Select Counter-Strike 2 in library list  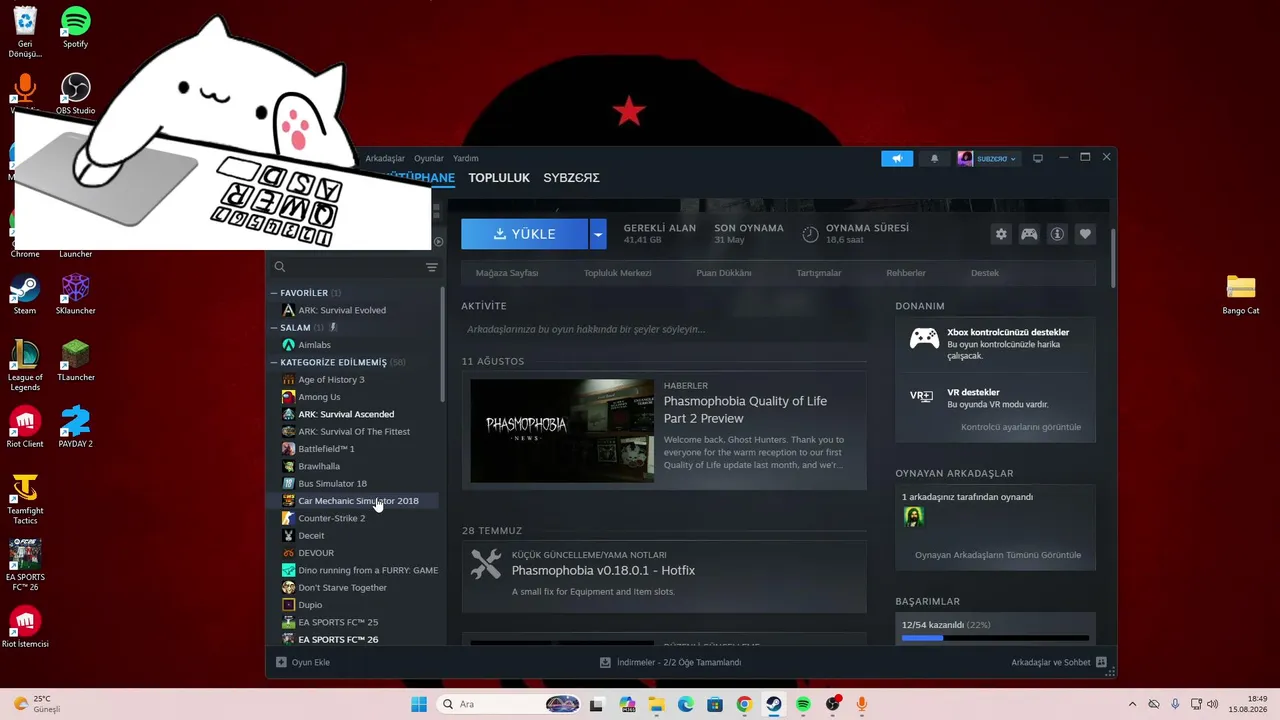coord(331,518)
